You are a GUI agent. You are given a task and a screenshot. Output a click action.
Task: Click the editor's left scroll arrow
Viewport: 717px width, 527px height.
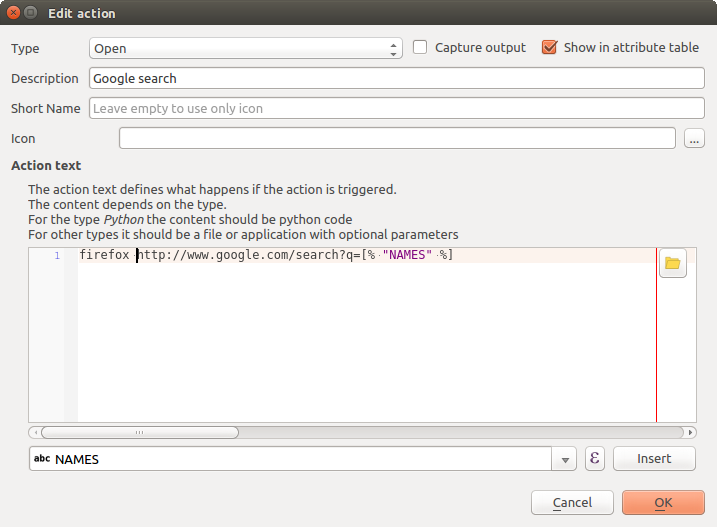35,433
